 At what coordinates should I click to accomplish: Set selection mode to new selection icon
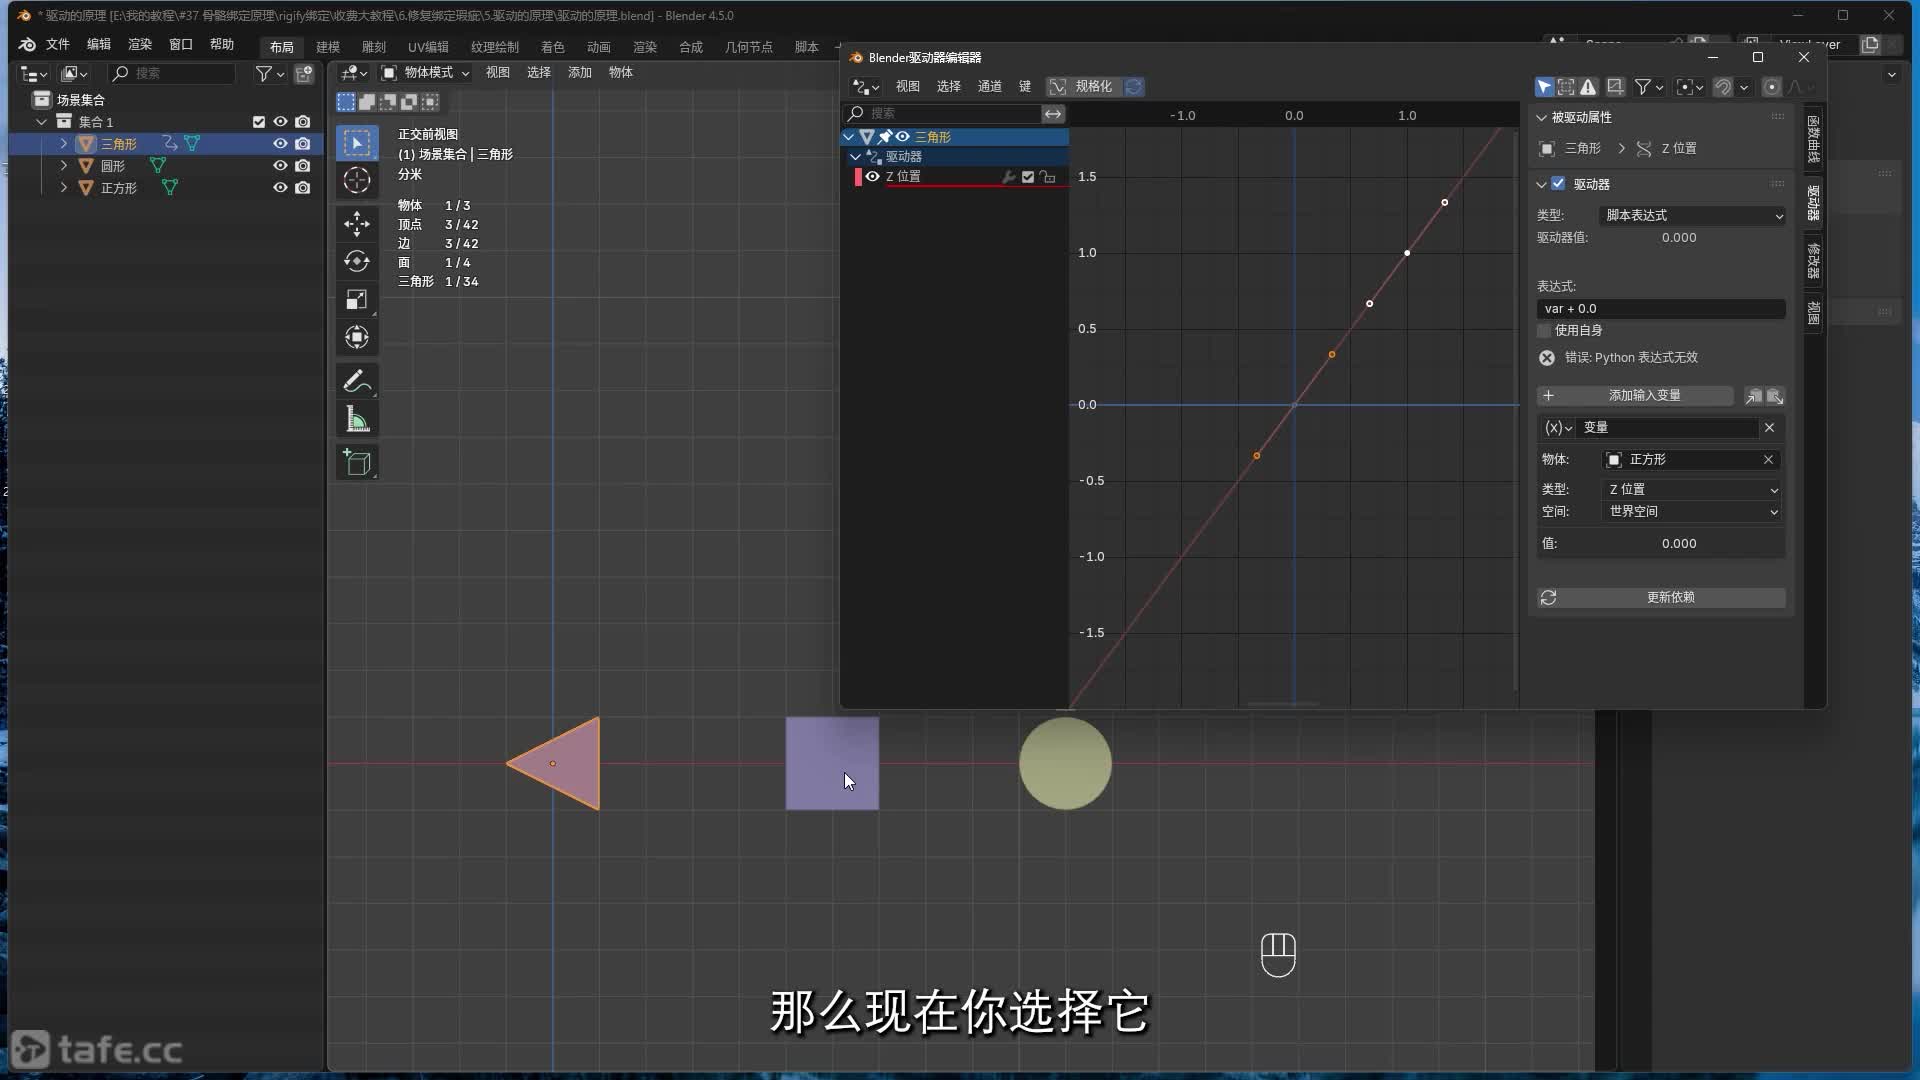(346, 102)
